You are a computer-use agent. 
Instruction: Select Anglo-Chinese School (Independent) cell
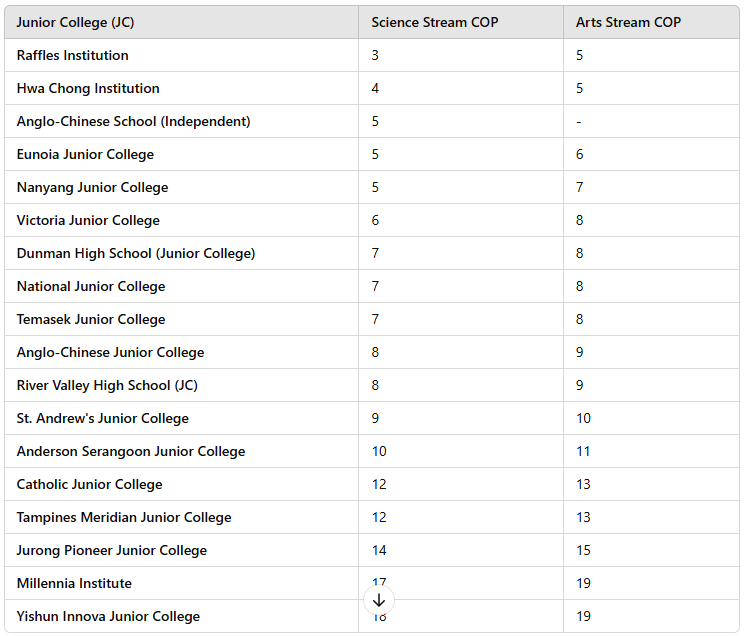tap(133, 121)
